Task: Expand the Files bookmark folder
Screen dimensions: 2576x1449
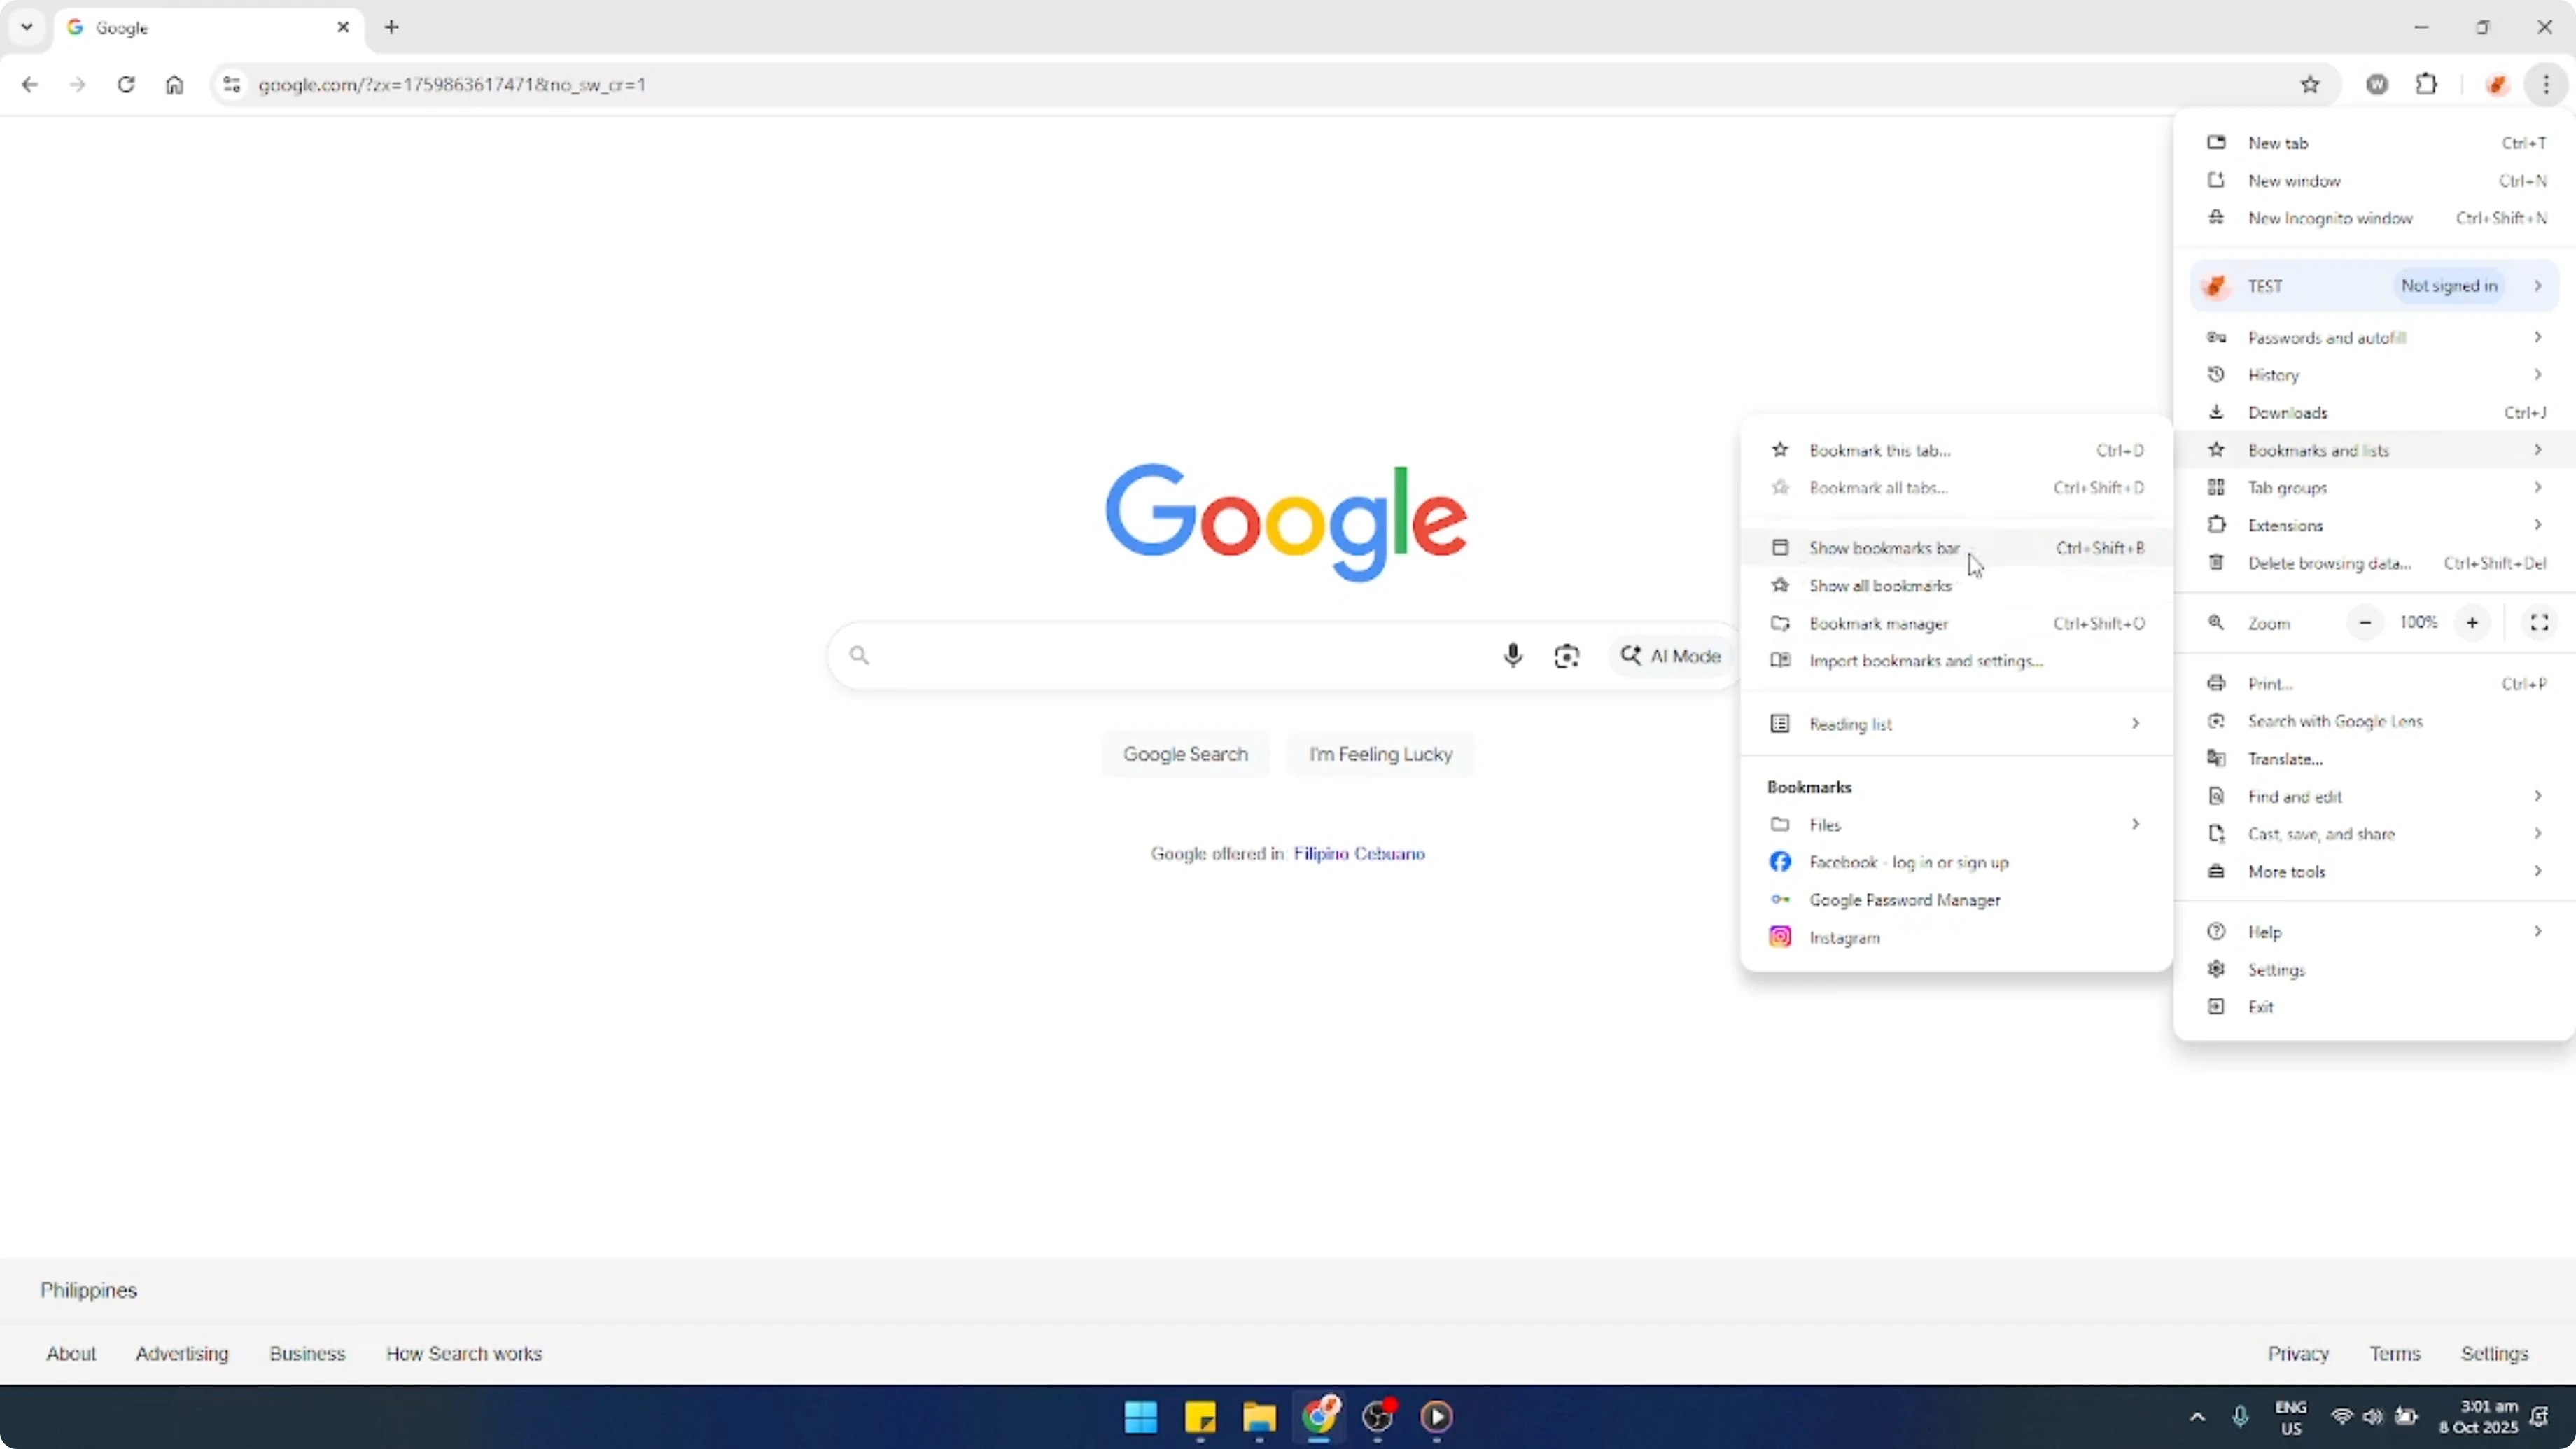Action: (x=1956, y=825)
